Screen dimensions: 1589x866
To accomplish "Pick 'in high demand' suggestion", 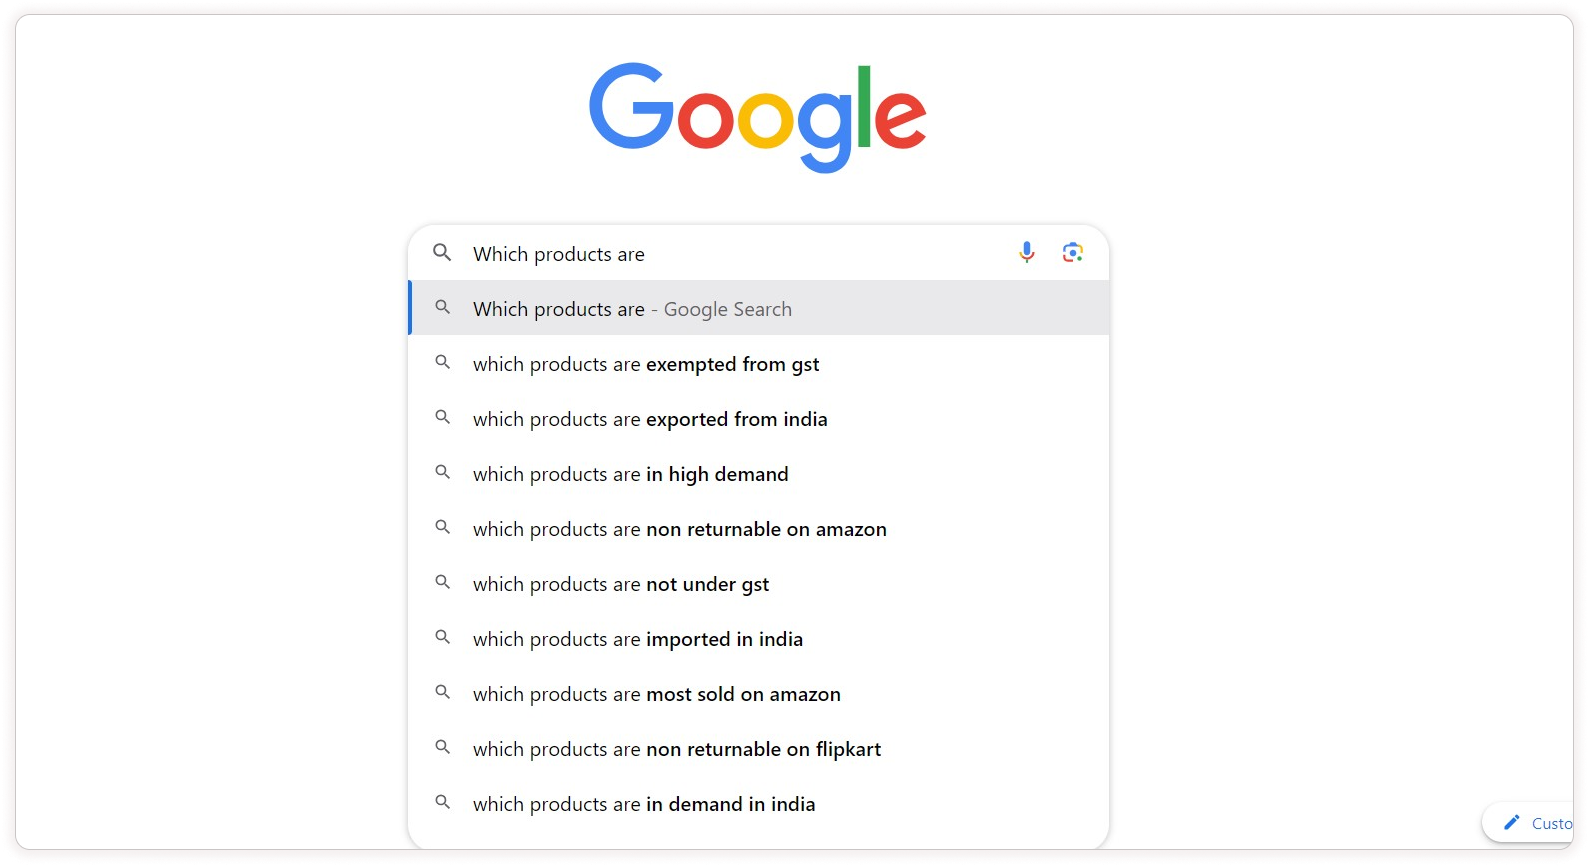I will click(x=631, y=474).
